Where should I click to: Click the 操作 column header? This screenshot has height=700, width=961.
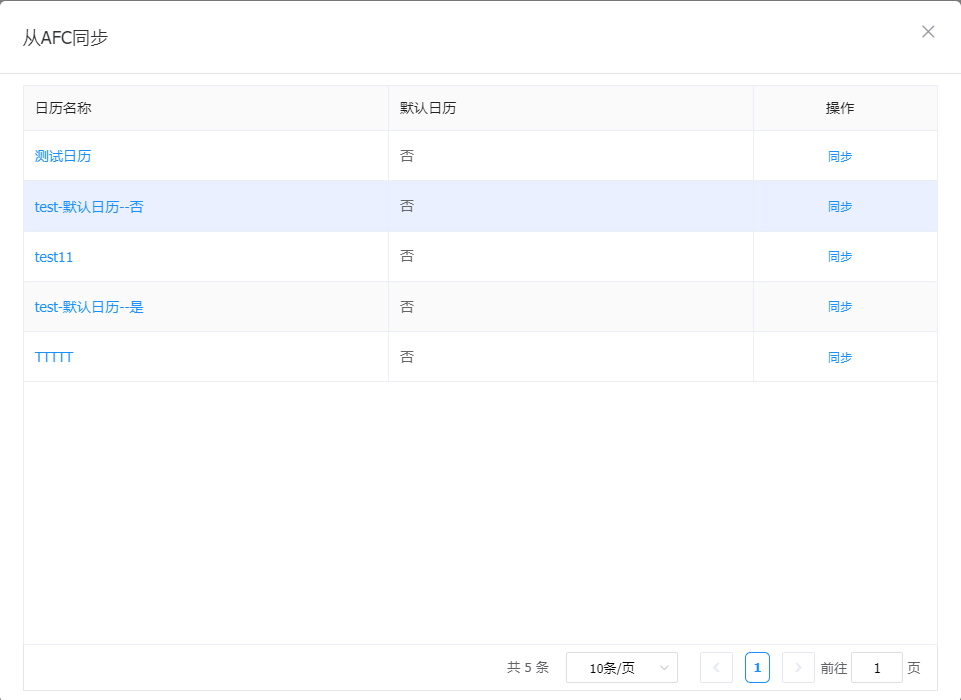point(840,108)
